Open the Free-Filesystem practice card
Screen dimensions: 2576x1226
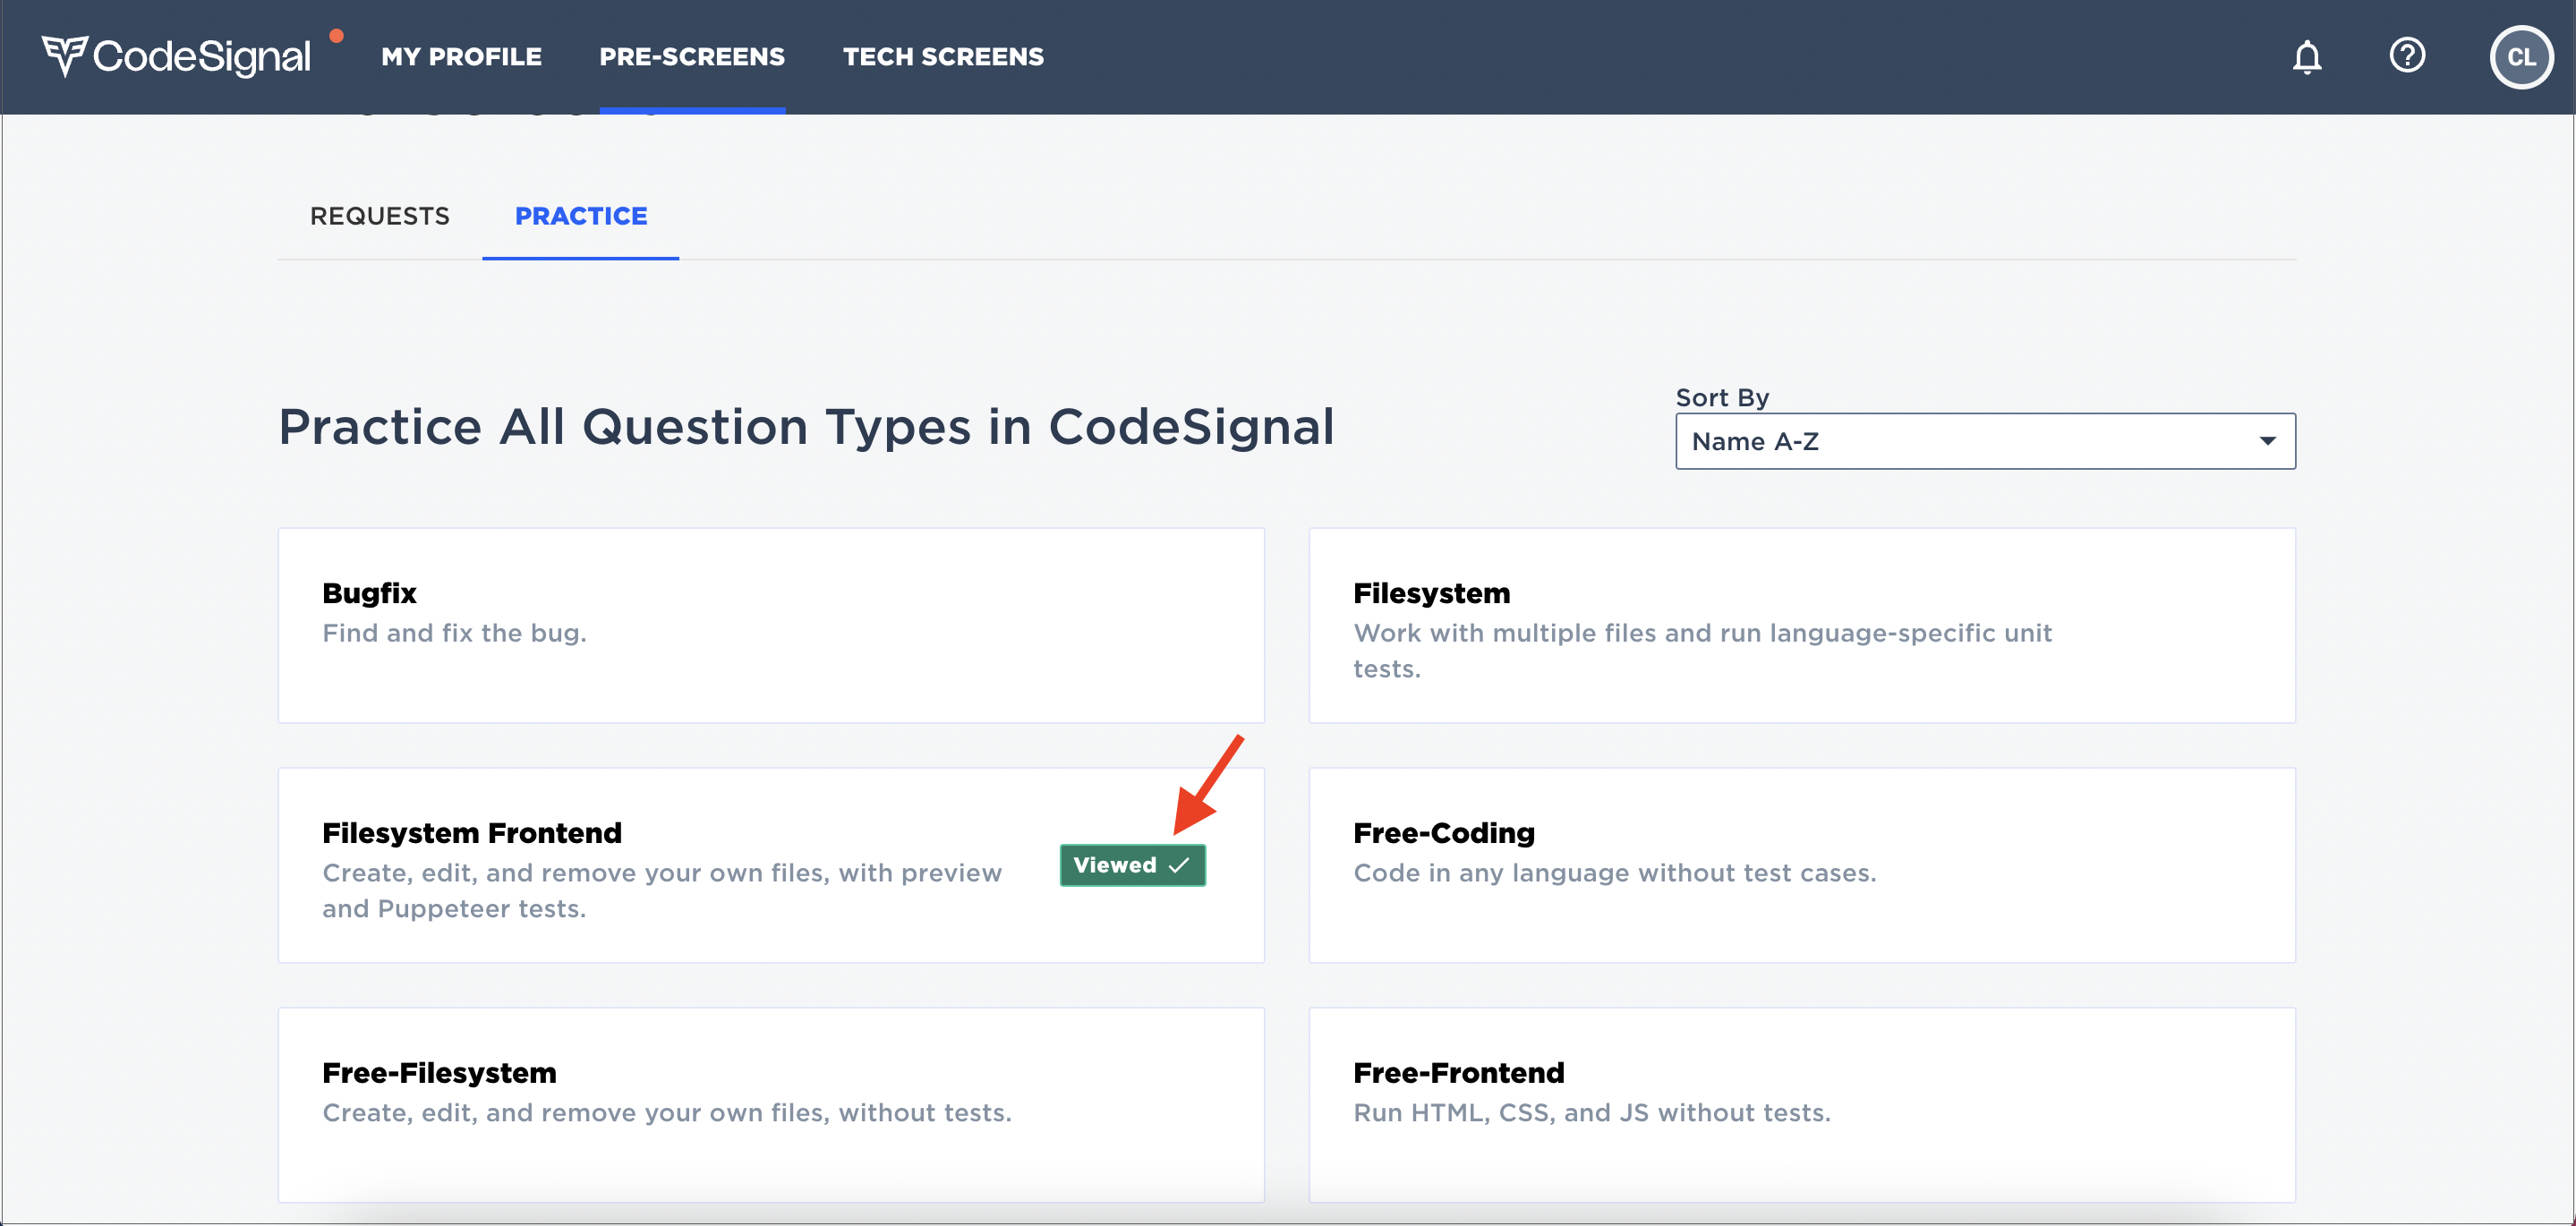(770, 1104)
